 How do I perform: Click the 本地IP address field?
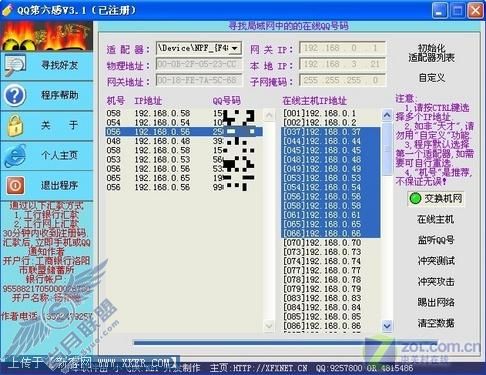tap(342, 64)
